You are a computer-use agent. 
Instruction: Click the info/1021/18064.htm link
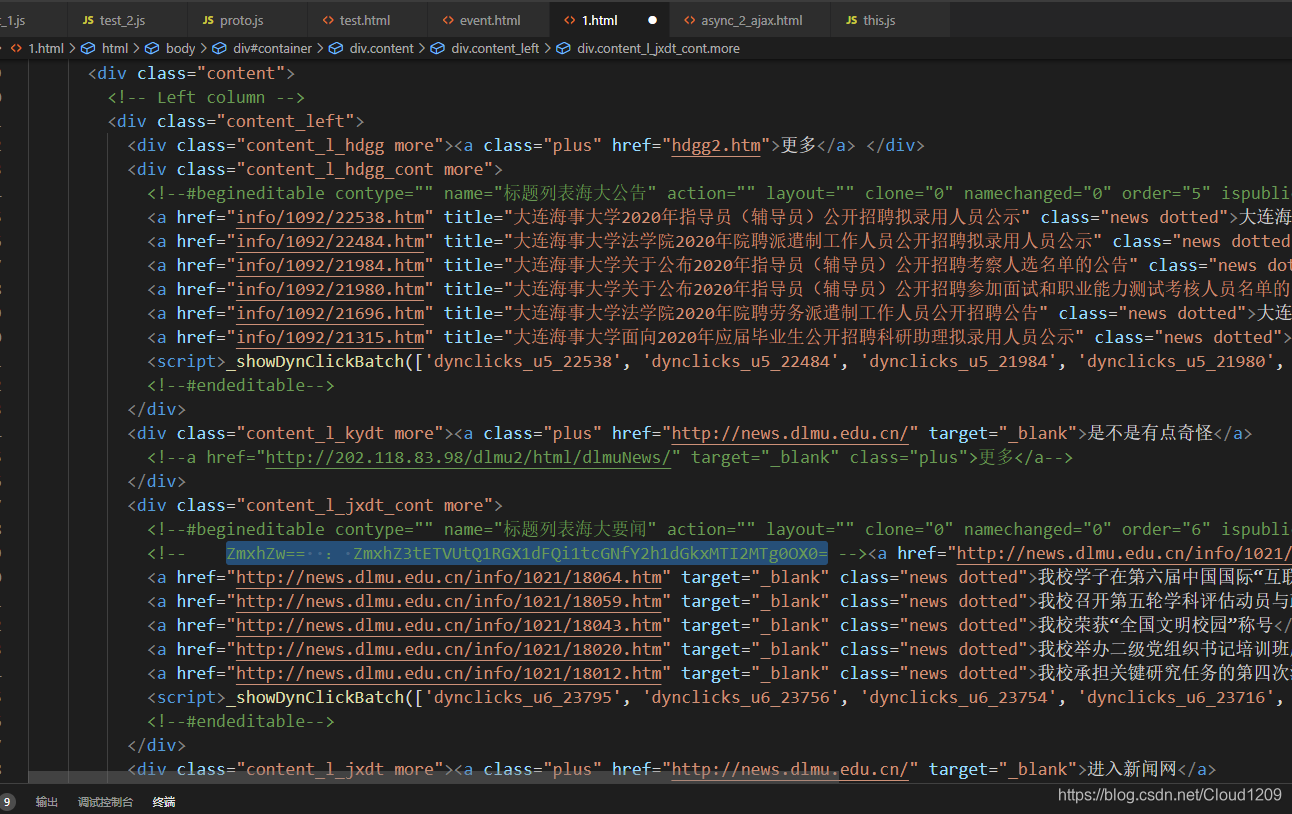pyautogui.click(x=449, y=578)
